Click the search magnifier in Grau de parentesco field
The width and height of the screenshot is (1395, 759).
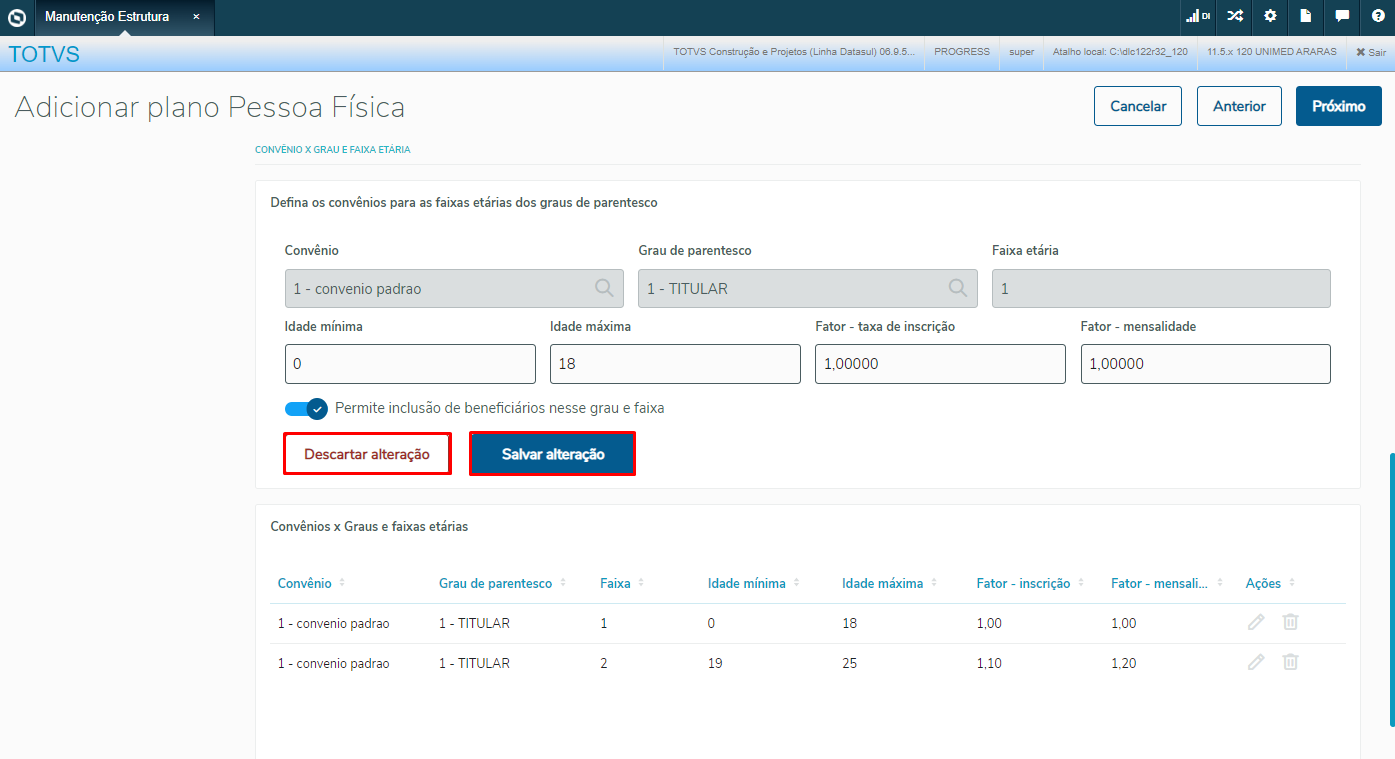coord(957,288)
